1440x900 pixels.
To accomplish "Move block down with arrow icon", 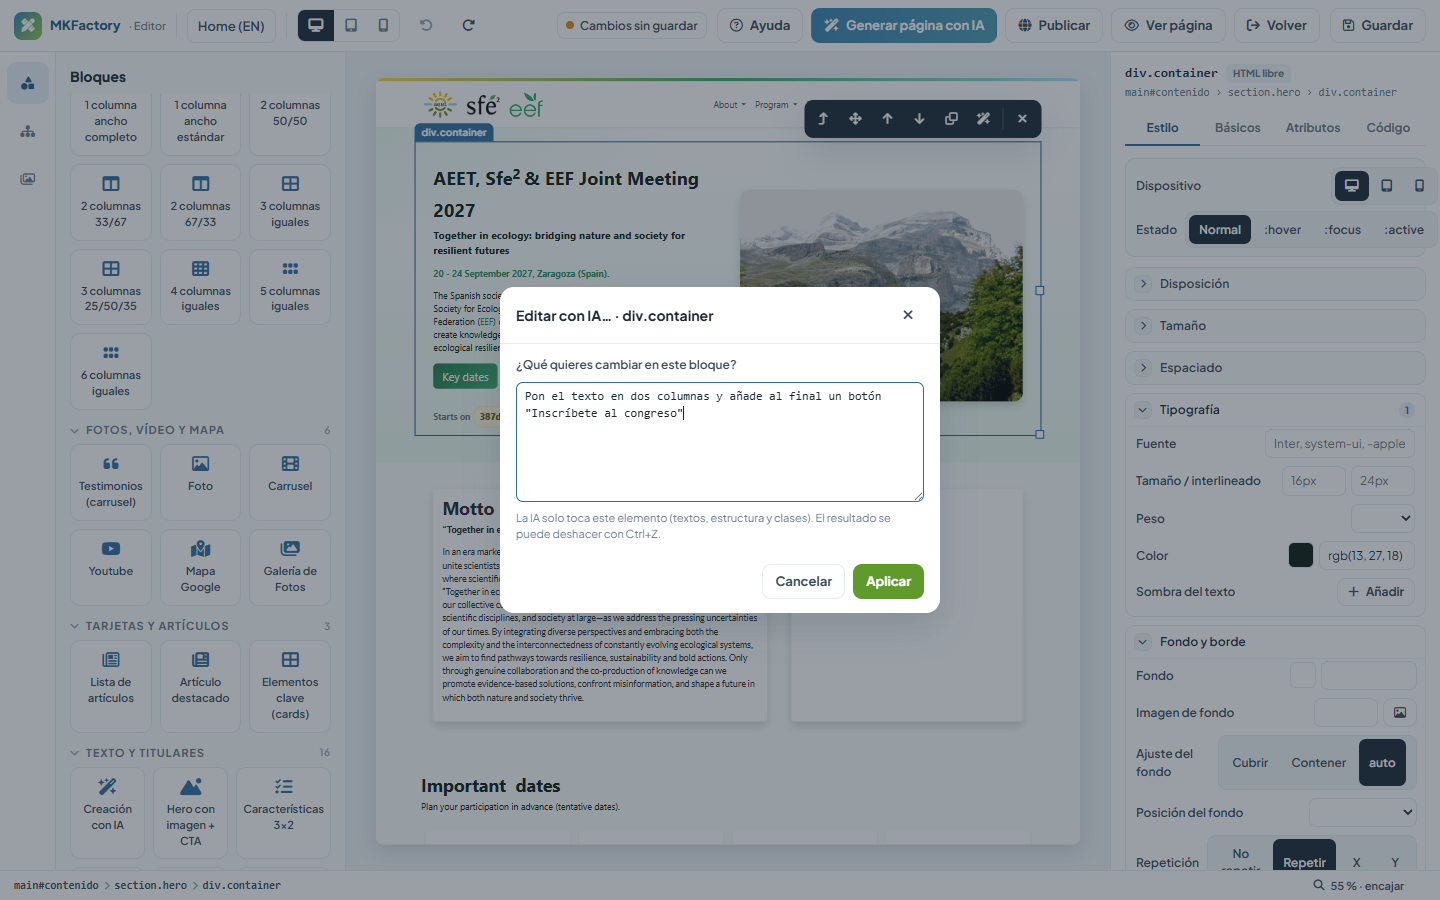I will pos(919,118).
